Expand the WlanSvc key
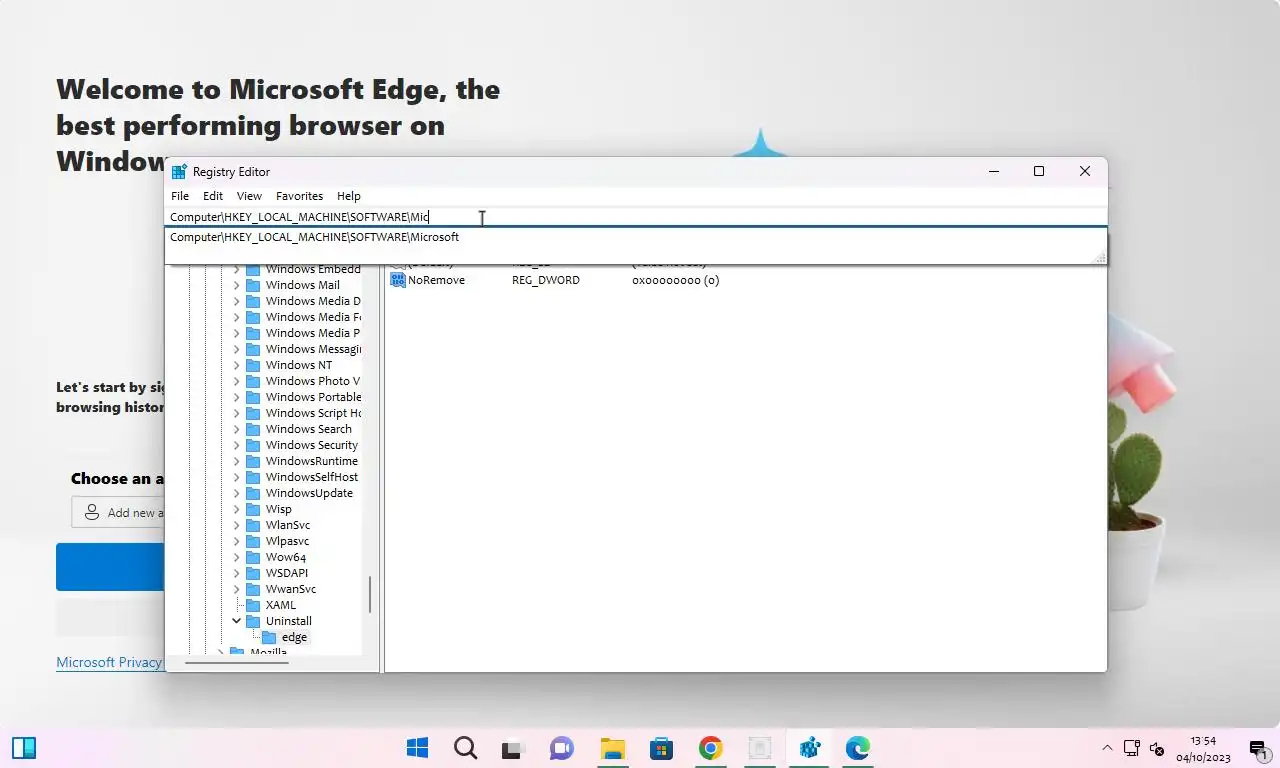This screenshot has height=768, width=1280. [x=237, y=525]
